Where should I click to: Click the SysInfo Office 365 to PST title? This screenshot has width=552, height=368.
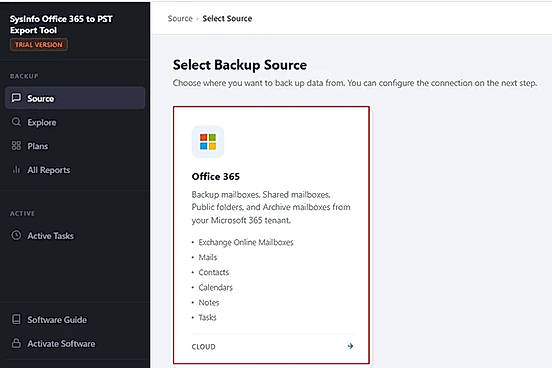click(61, 24)
